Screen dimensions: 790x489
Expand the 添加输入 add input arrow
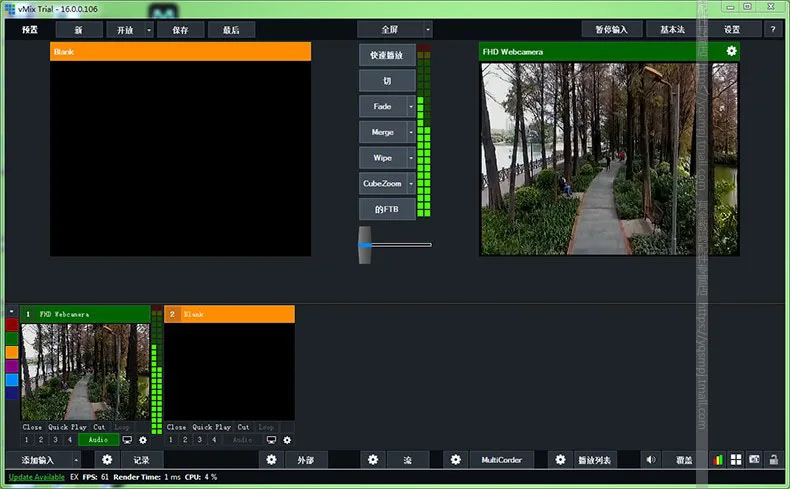click(76, 460)
